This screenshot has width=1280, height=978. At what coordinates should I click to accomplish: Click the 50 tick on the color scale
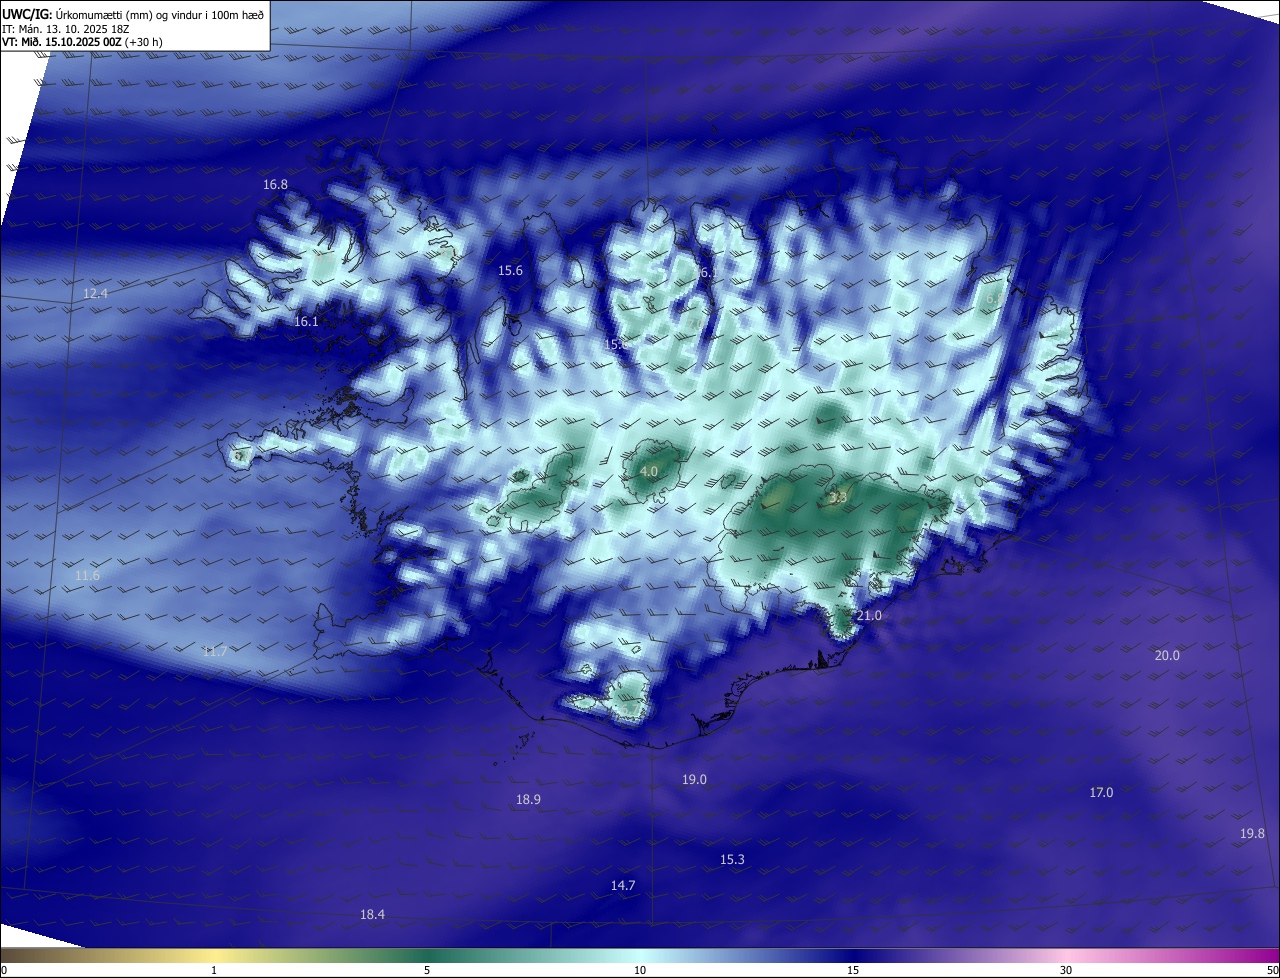click(x=1273, y=970)
